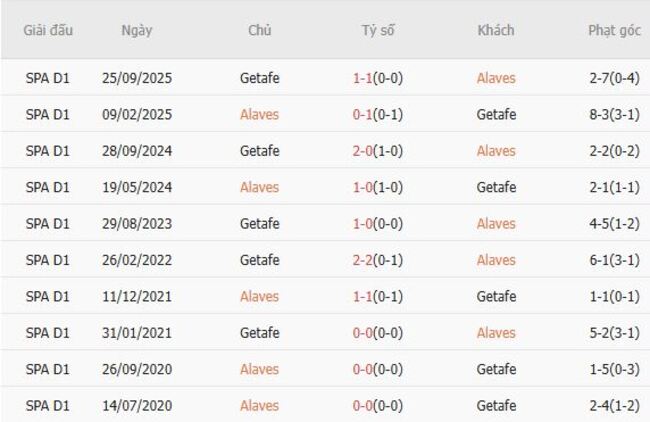Click the 'Khách' column header
Image resolution: width=650 pixels, height=422 pixels.
pos(496,30)
